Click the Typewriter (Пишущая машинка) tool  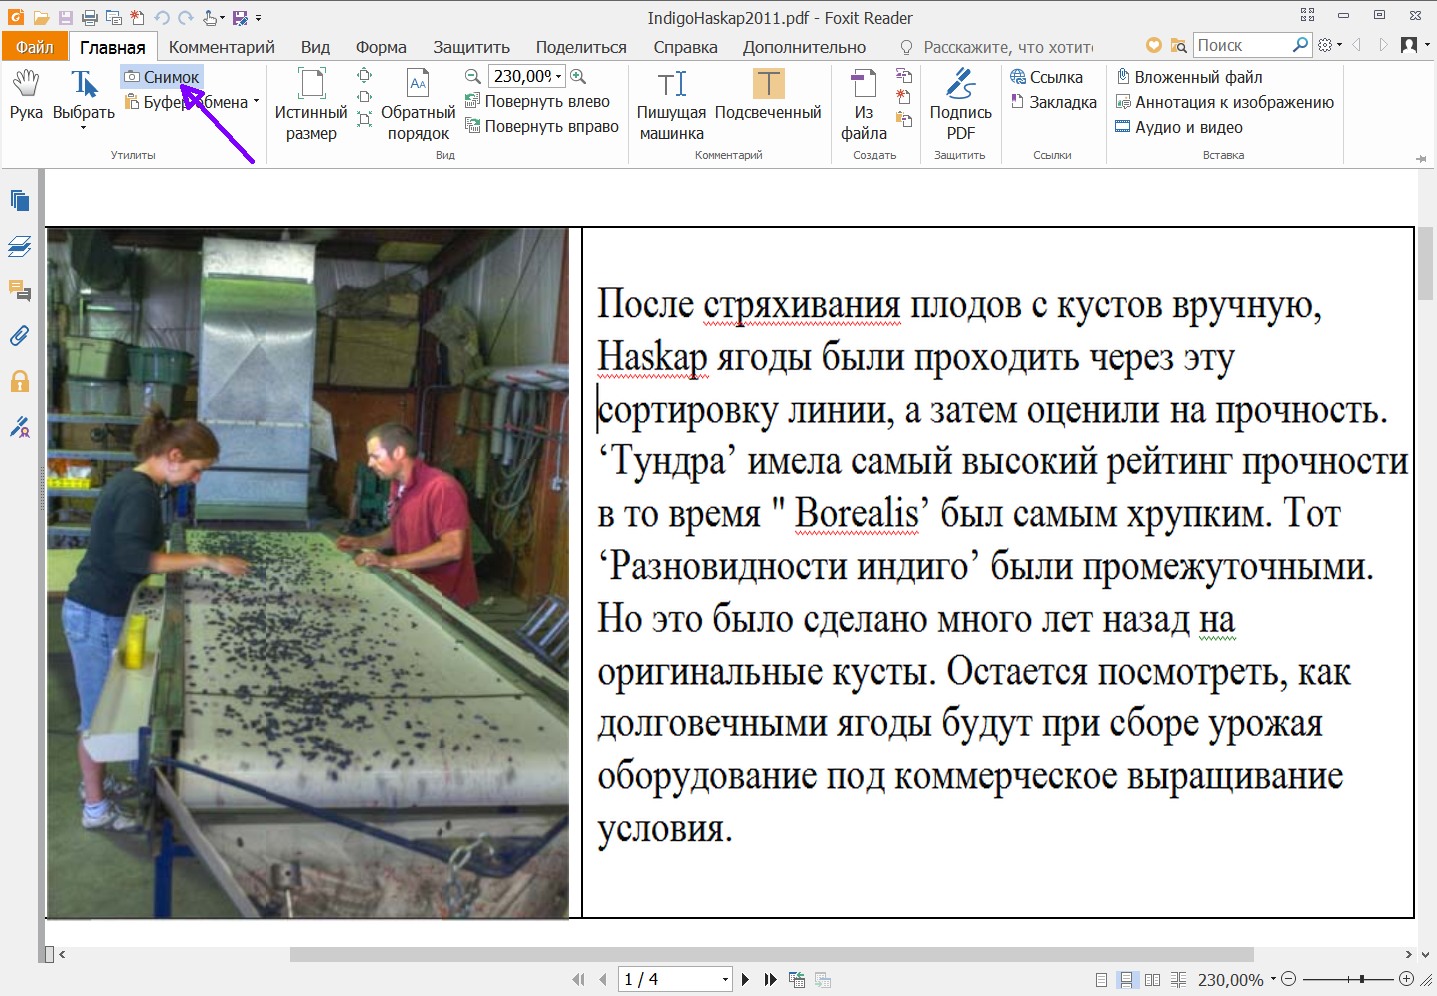pyautogui.click(x=671, y=103)
